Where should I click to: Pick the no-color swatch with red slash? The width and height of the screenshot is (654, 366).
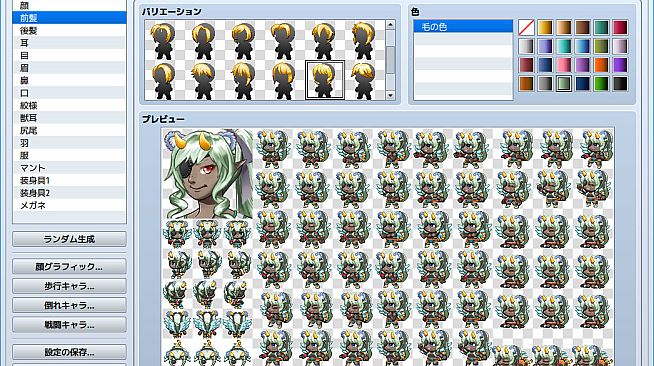(x=526, y=28)
